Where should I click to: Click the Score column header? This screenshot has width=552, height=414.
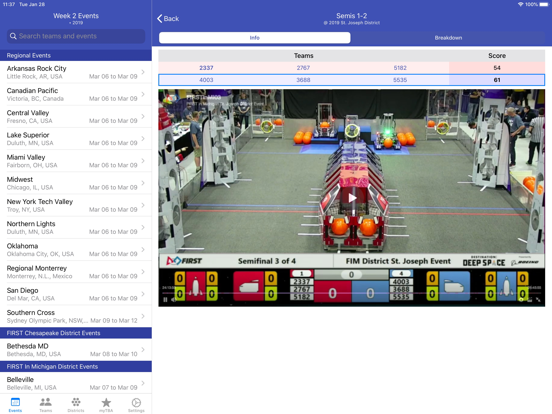[497, 56]
